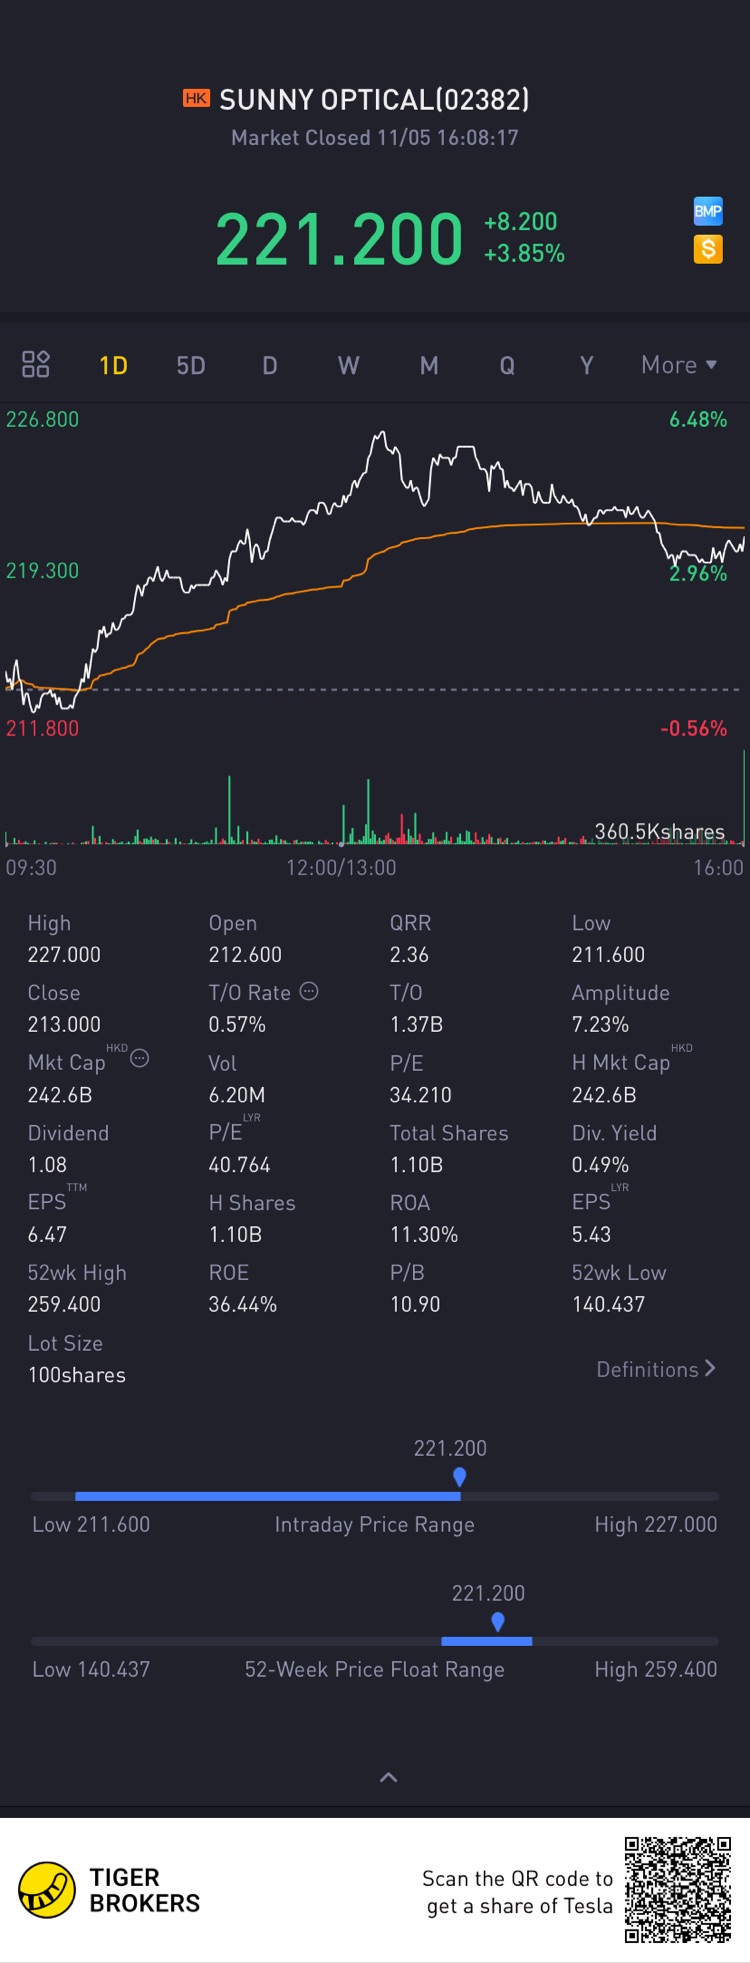The width and height of the screenshot is (750, 1963).
Task: Collapse details with the bottom up-chevron
Action: click(389, 1777)
